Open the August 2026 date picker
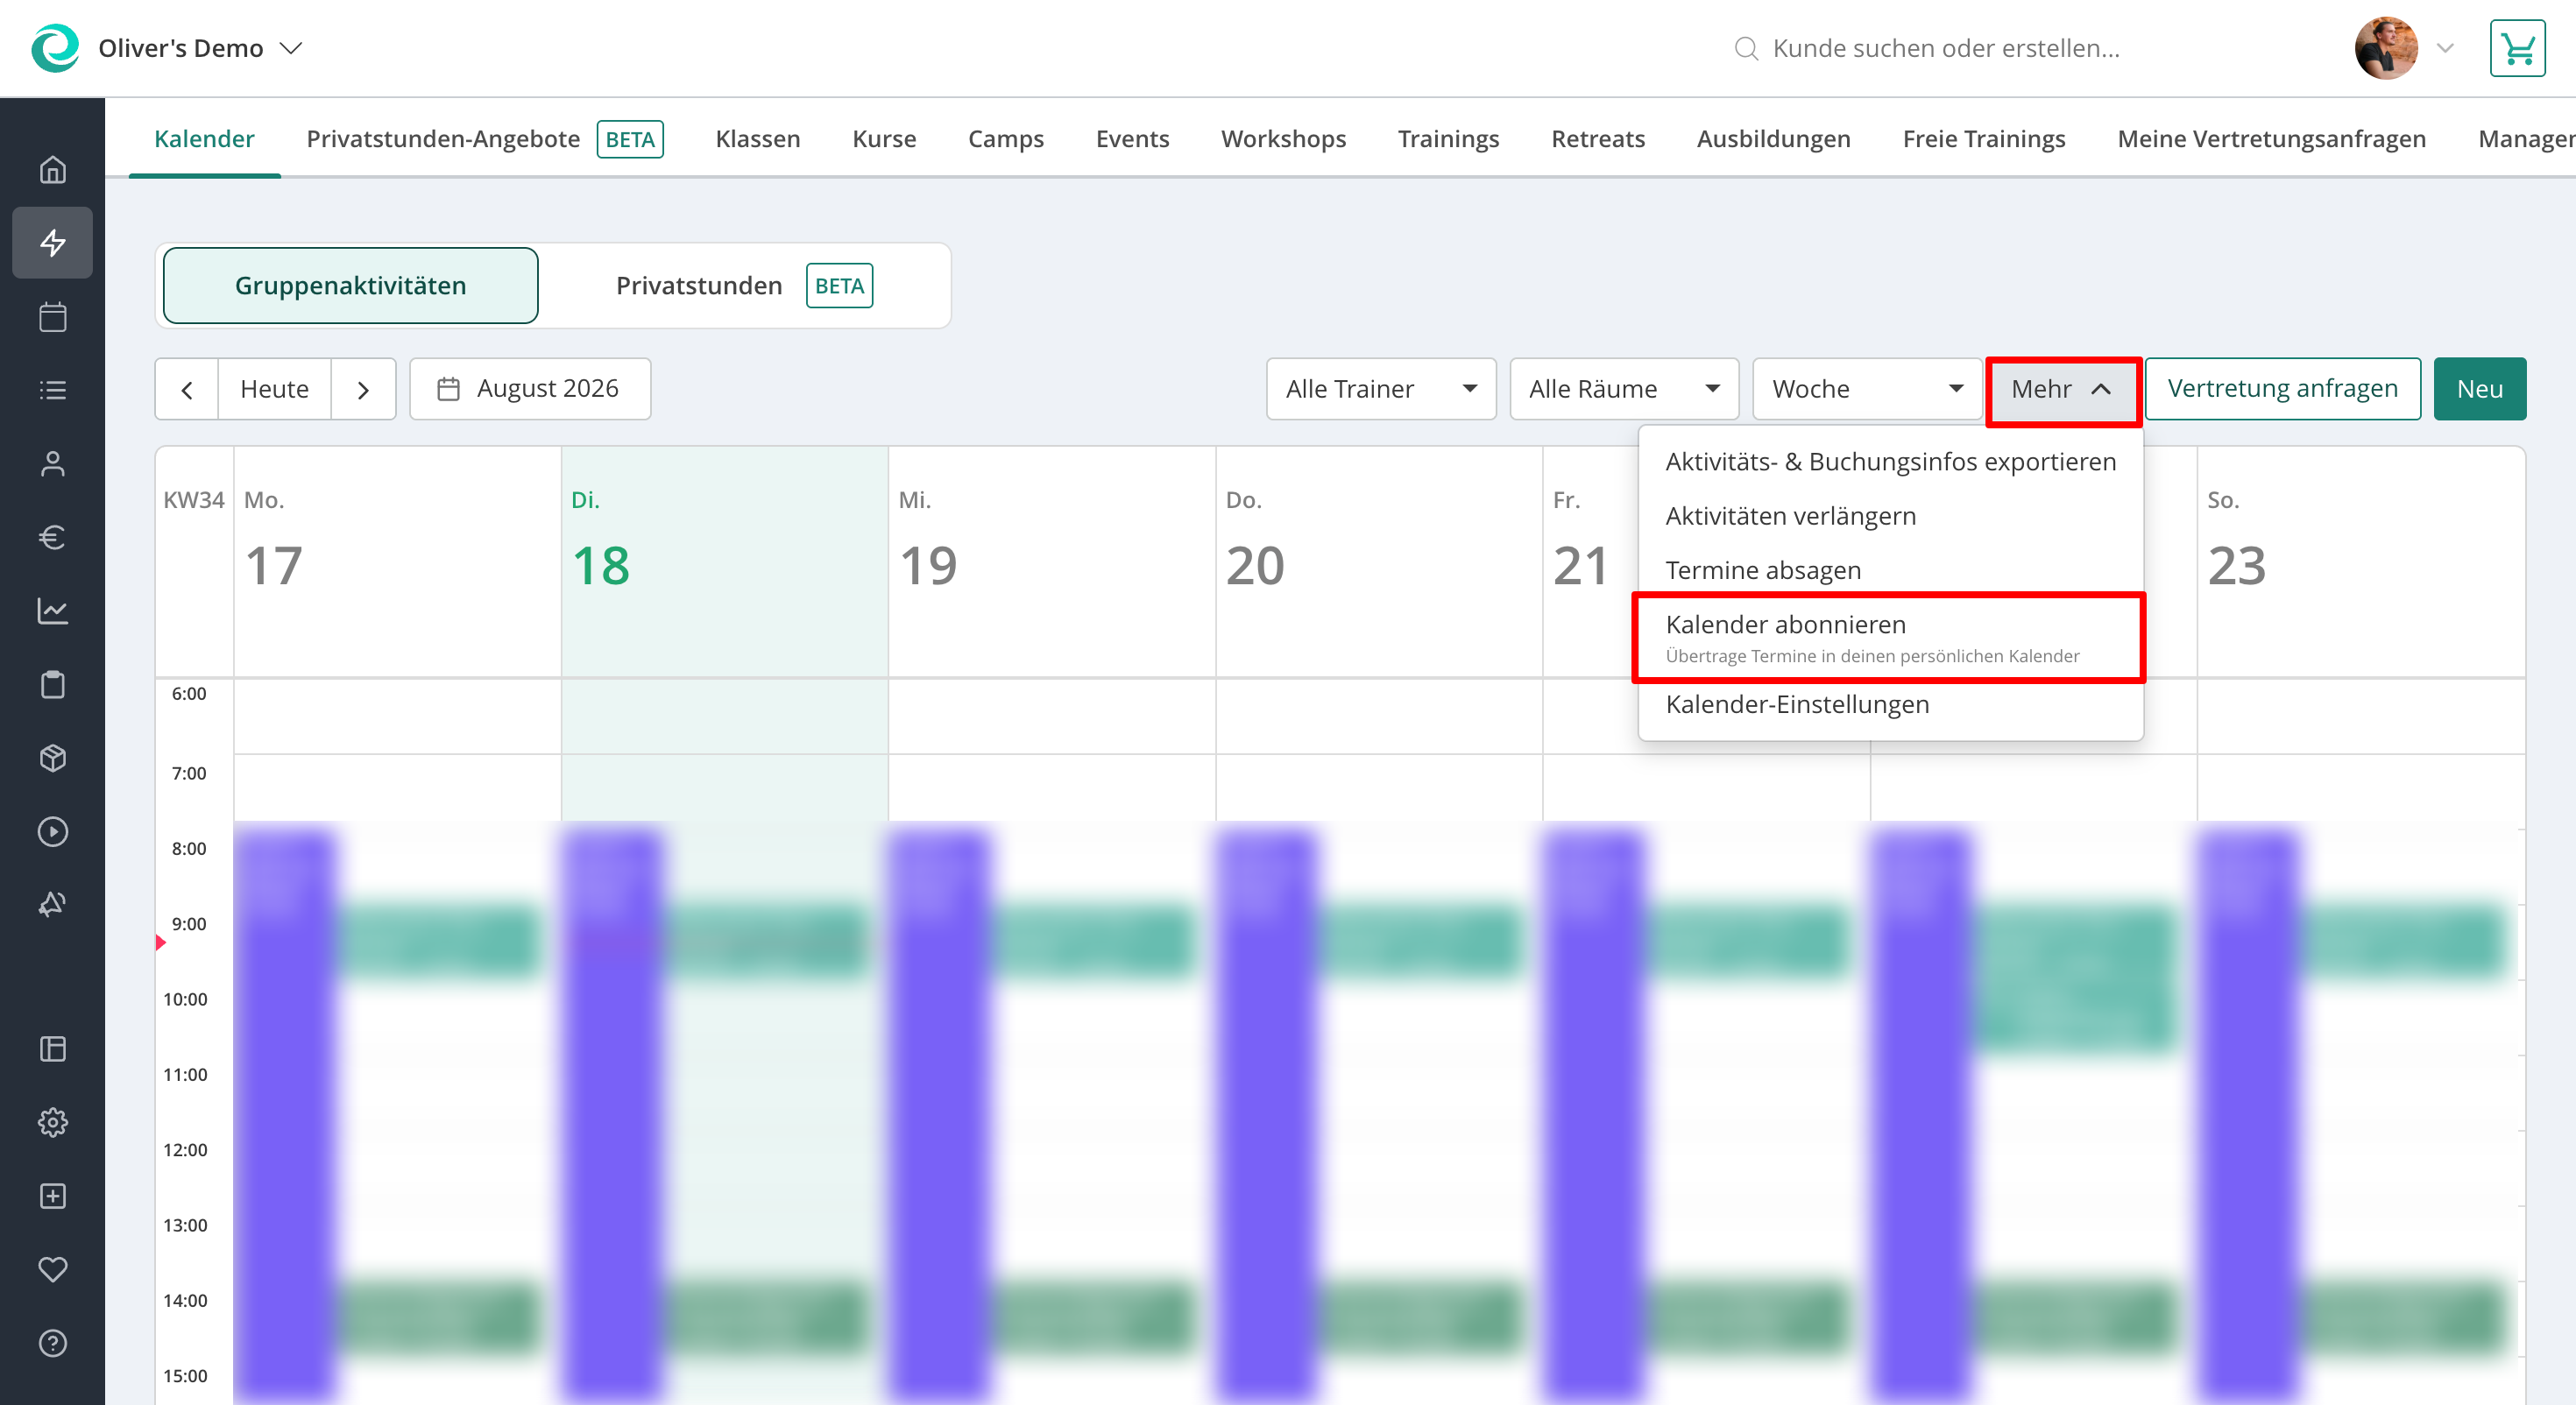The width and height of the screenshot is (2576, 1405). coord(530,389)
